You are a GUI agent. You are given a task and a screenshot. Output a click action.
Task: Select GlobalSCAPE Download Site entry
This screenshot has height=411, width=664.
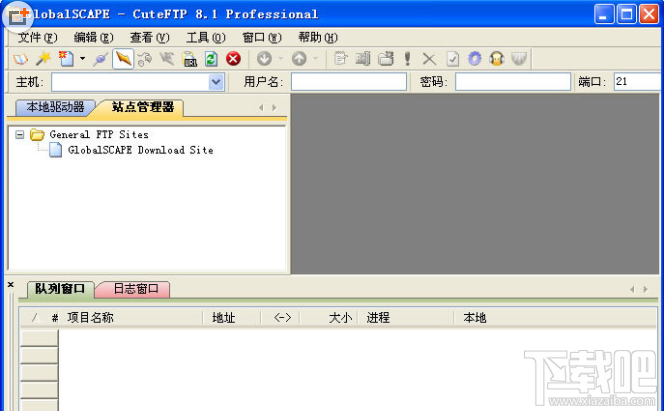click(x=141, y=150)
